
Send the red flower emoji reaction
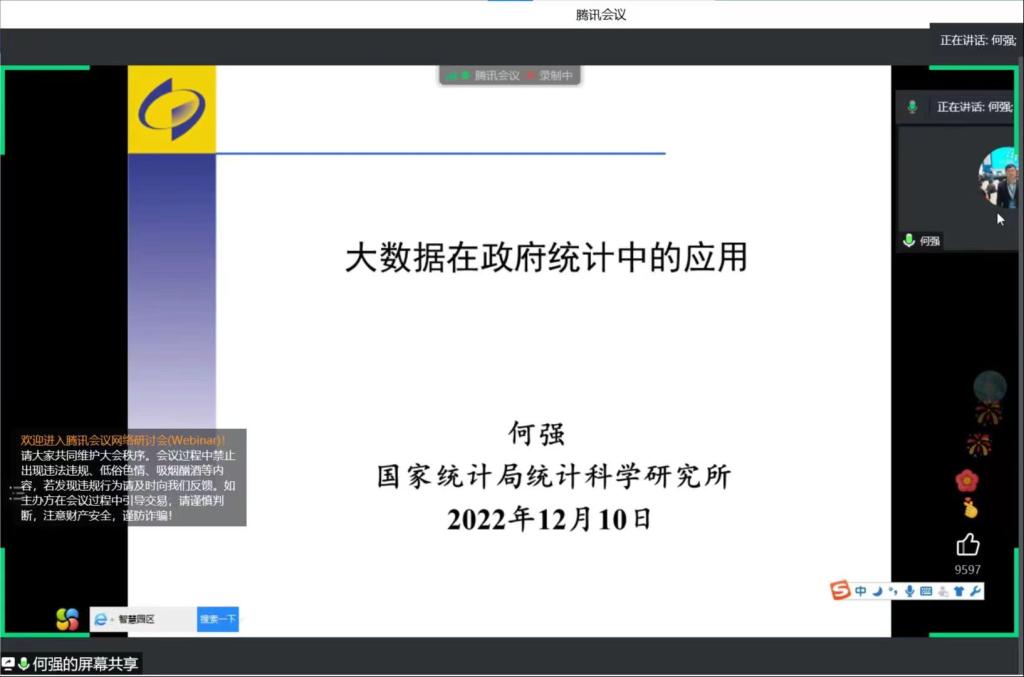point(966,480)
